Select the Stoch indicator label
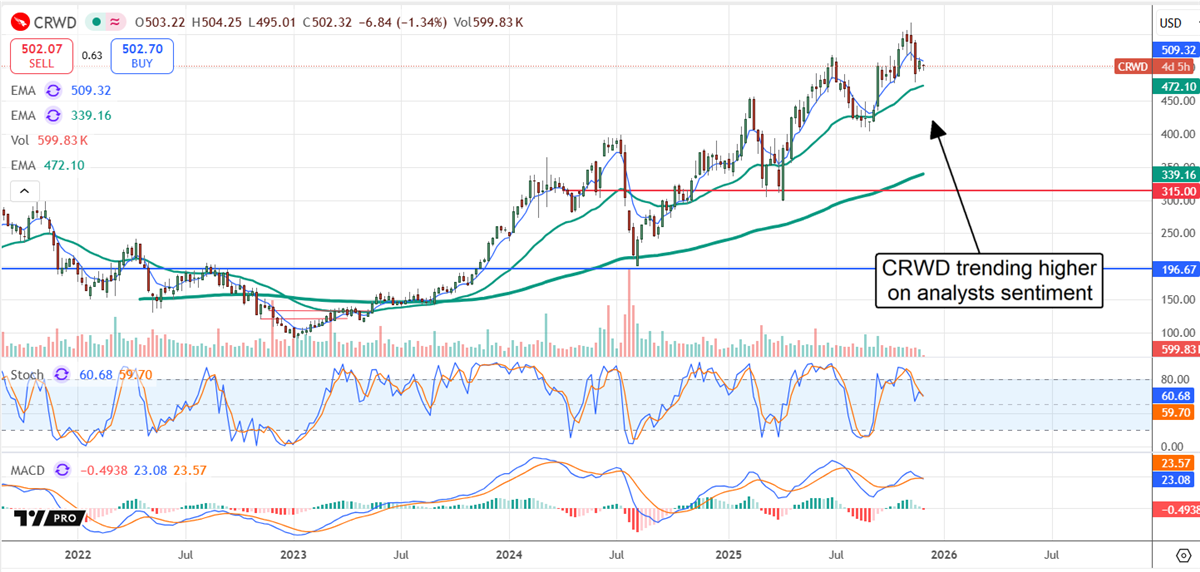The height and width of the screenshot is (572, 1200). [x=27, y=375]
